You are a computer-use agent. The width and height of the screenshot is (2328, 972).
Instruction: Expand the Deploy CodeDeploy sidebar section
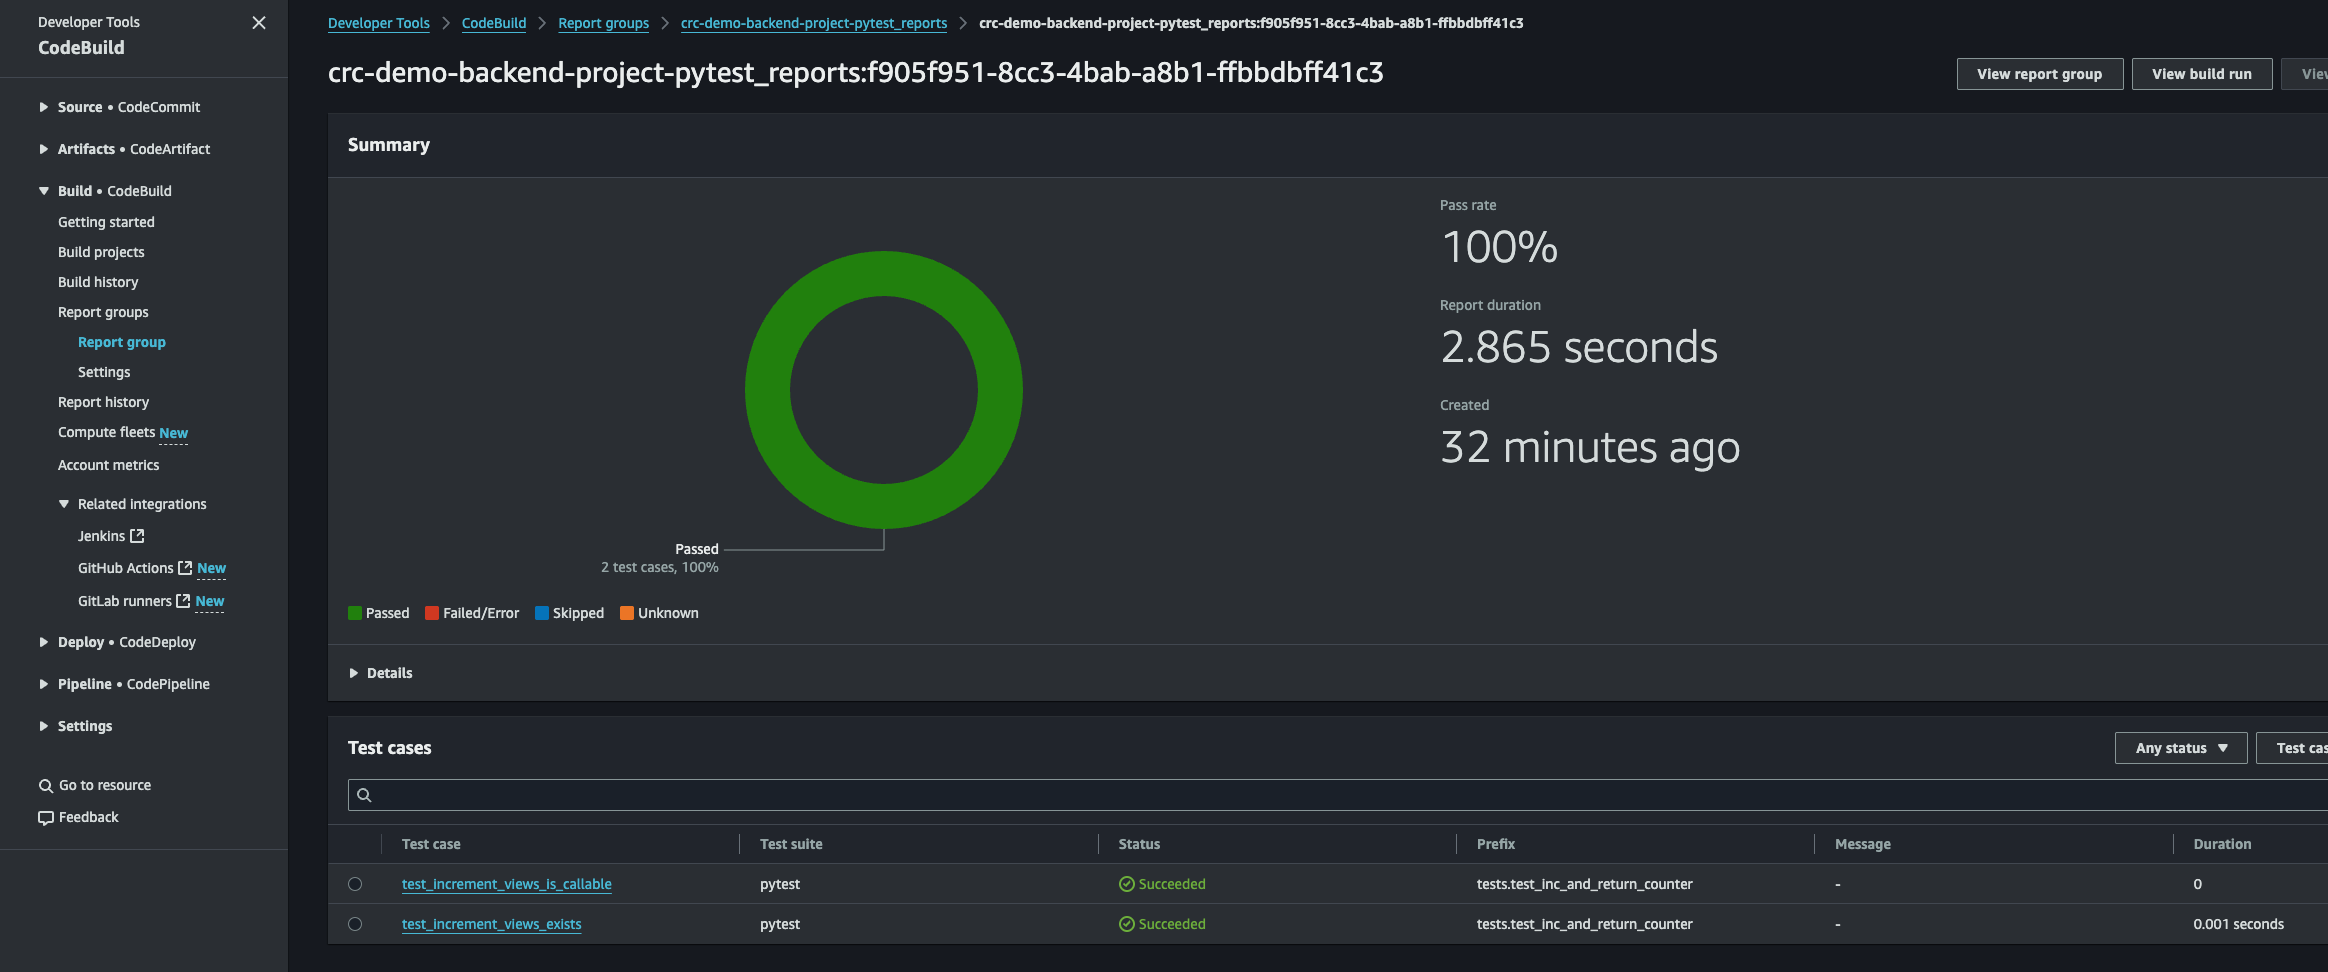(x=42, y=641)
